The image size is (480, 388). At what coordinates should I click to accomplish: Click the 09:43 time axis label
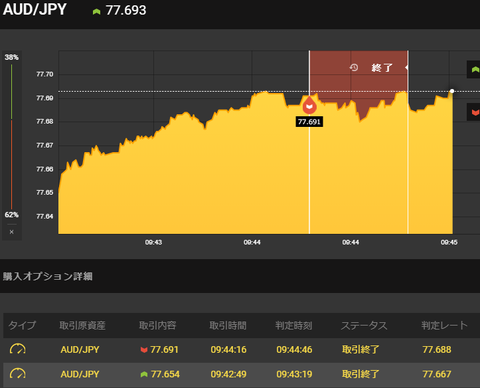153,242
